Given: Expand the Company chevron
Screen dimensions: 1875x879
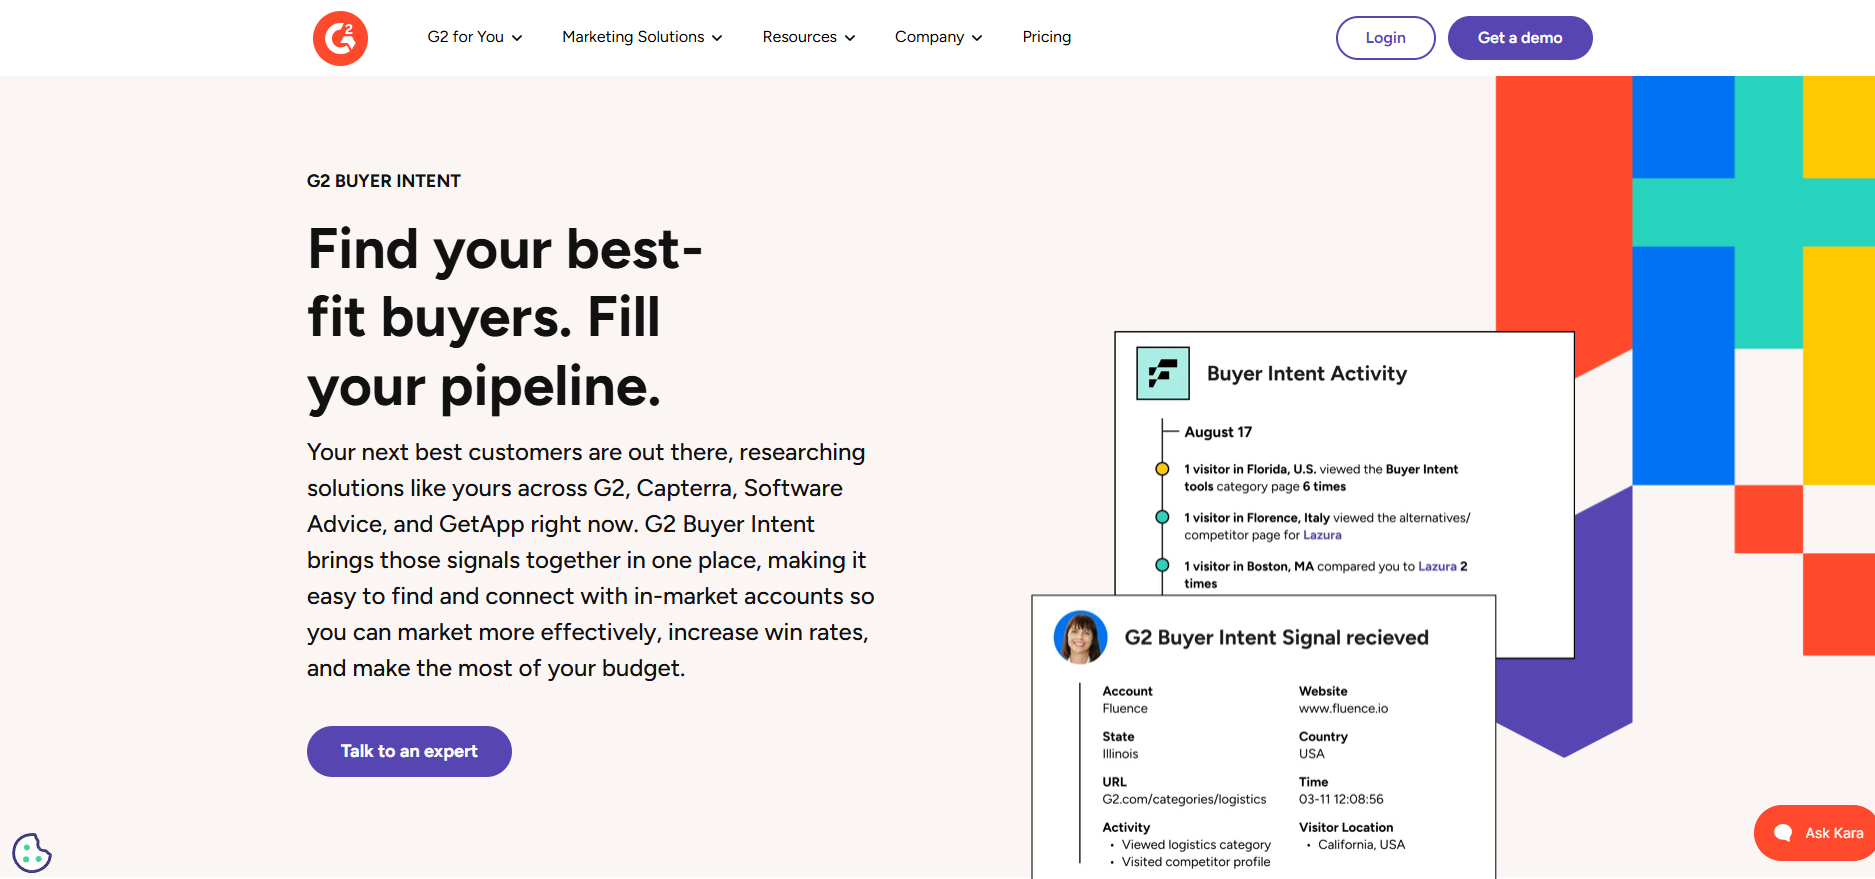Looking at the screenshot, I should [977, 38].
